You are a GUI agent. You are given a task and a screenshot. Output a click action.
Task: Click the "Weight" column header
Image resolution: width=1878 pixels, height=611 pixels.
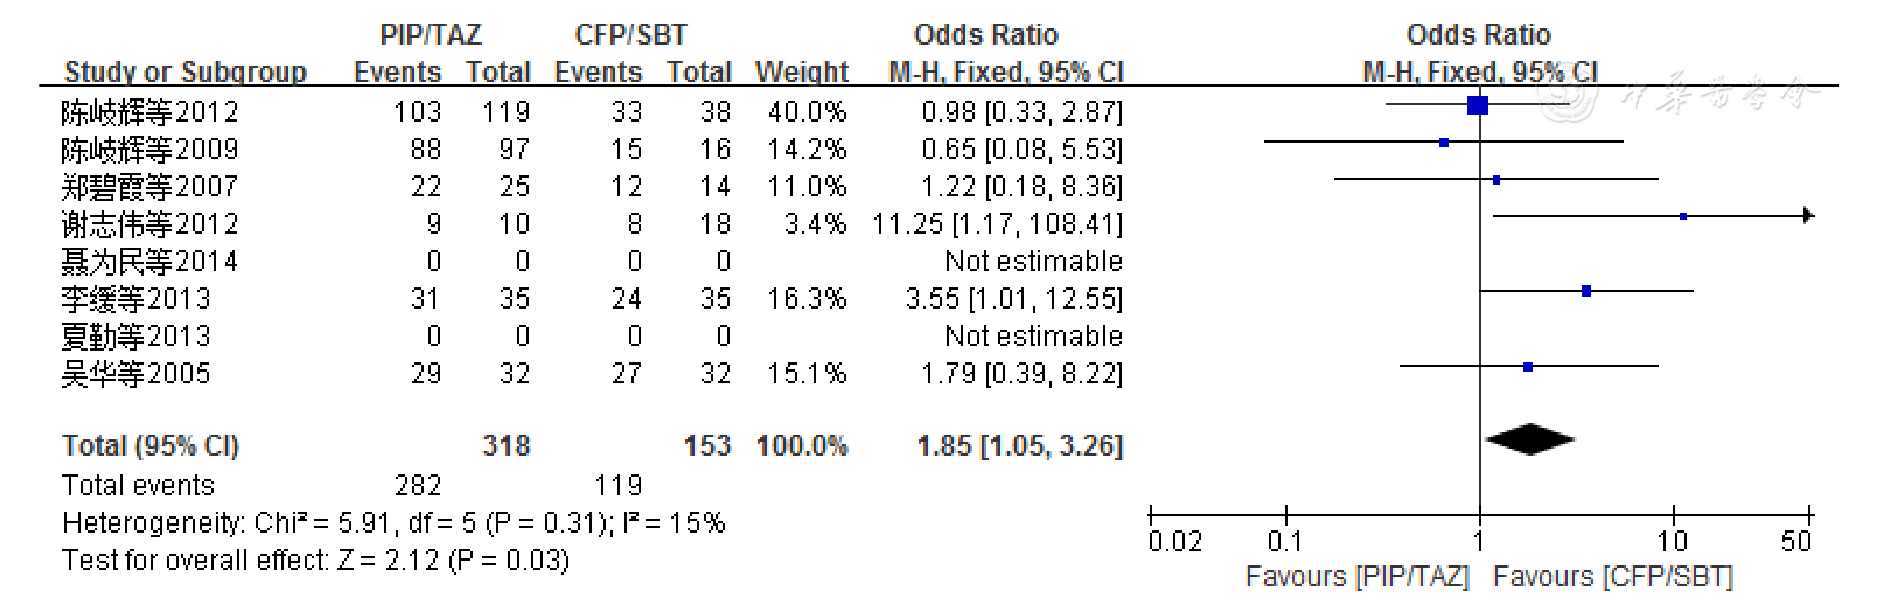pyautogui.click(x=802, y=72)
